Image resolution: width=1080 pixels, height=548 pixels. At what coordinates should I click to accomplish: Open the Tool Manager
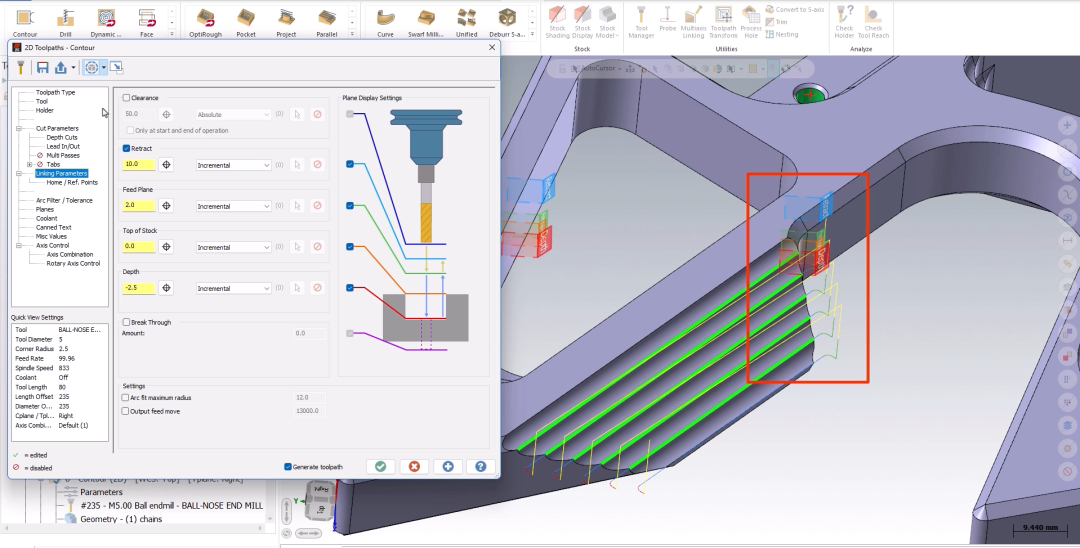click(x=641, y=21)
